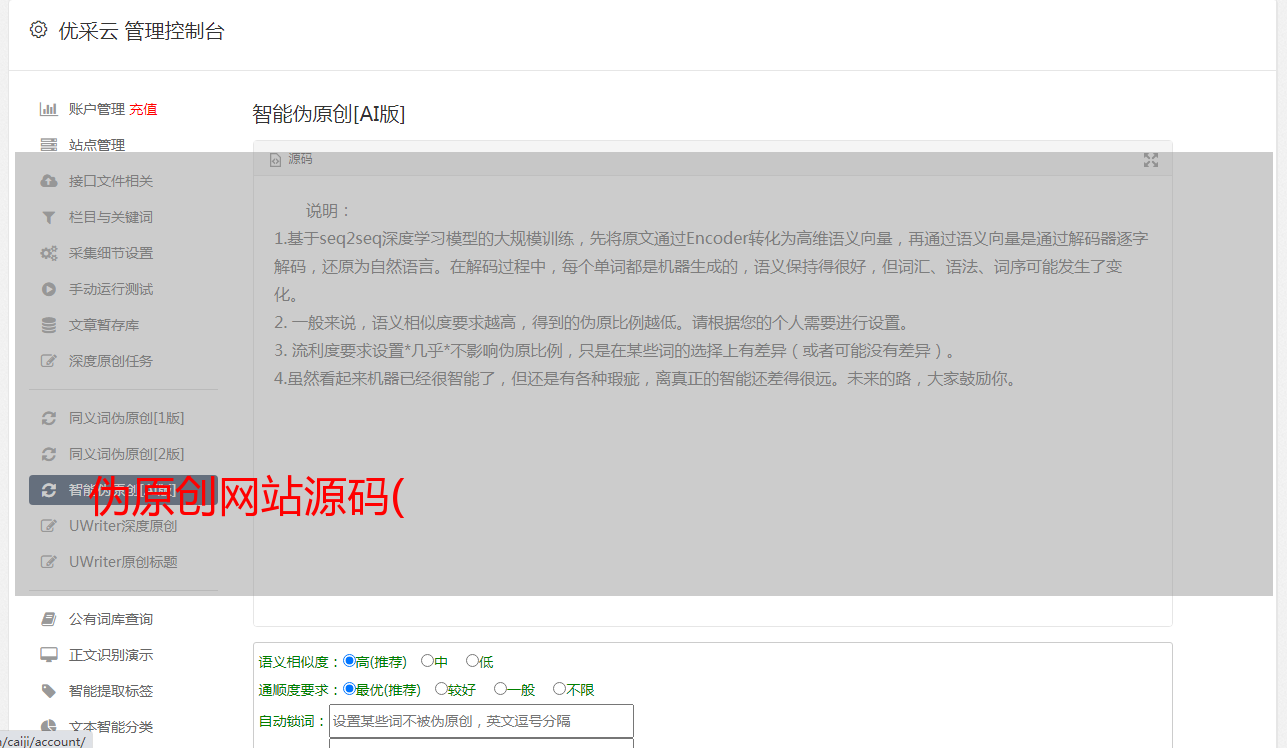The width and height of the screenshot is (1287, 748).
Task: Open 同义词伪原创[1版] page
Action: pos(127,418)
